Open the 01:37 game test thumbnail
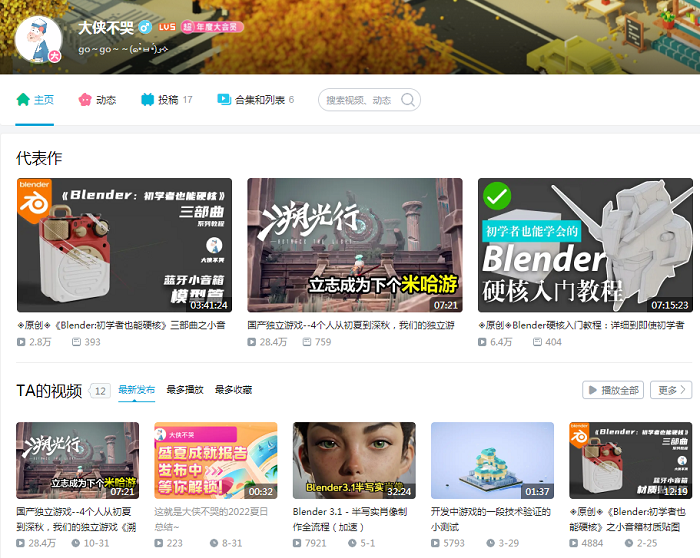This screenshot has width=700, height=558. (492, 460)
